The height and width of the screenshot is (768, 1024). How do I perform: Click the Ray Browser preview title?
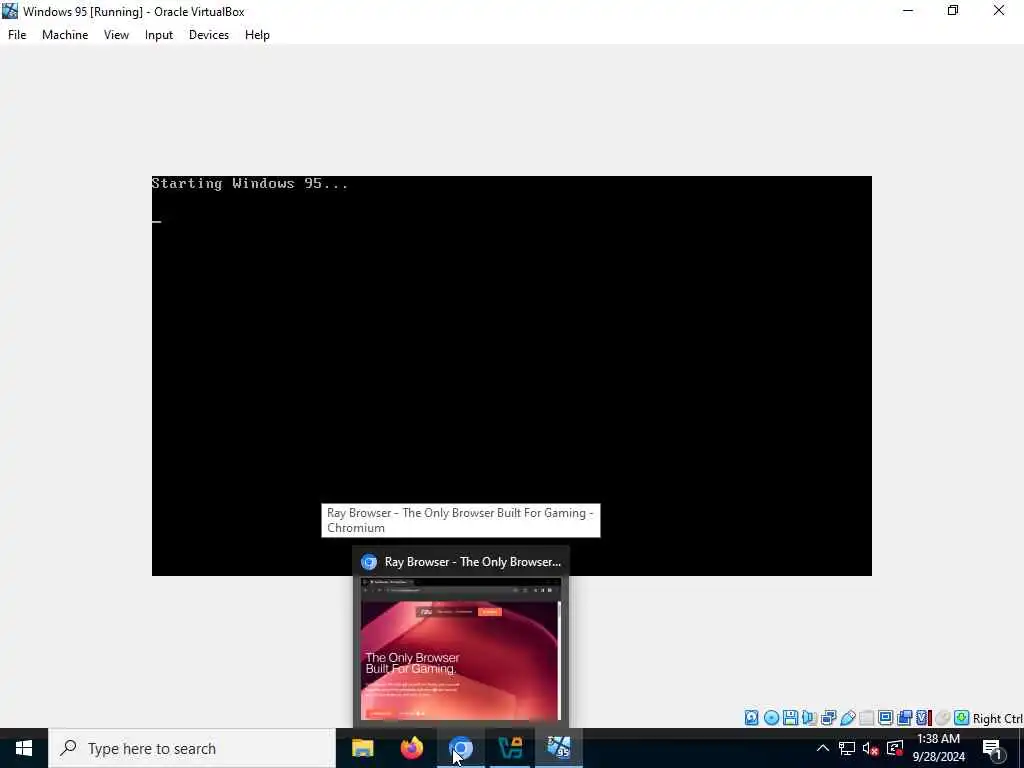473,562
